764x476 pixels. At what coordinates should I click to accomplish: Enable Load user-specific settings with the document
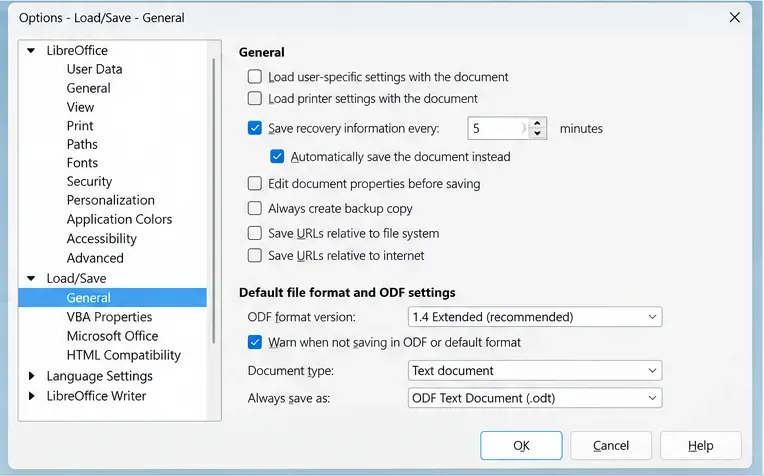tap(254, 77)
